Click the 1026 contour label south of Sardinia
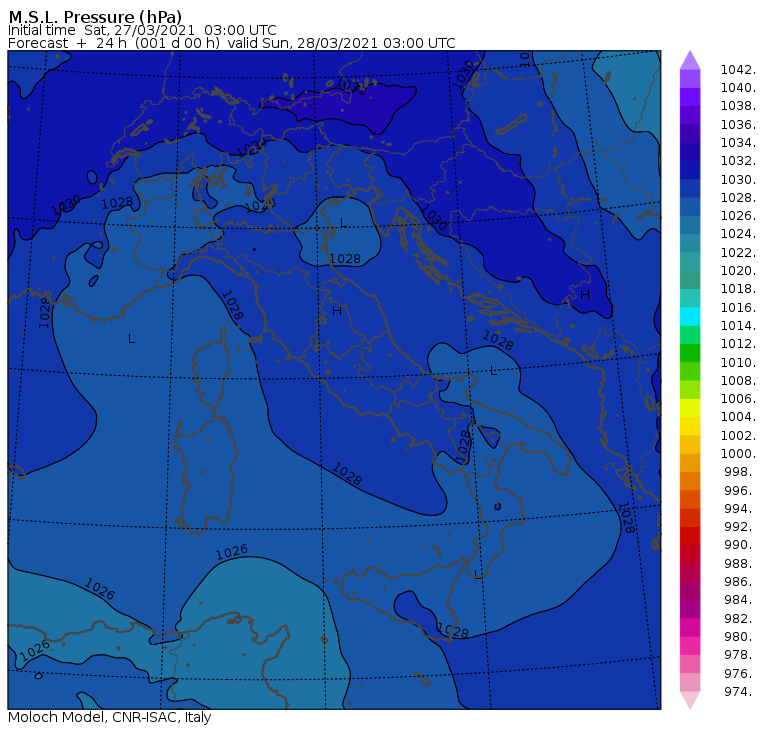The width and height of the screenshot is (760, 731). coord(232,552)
